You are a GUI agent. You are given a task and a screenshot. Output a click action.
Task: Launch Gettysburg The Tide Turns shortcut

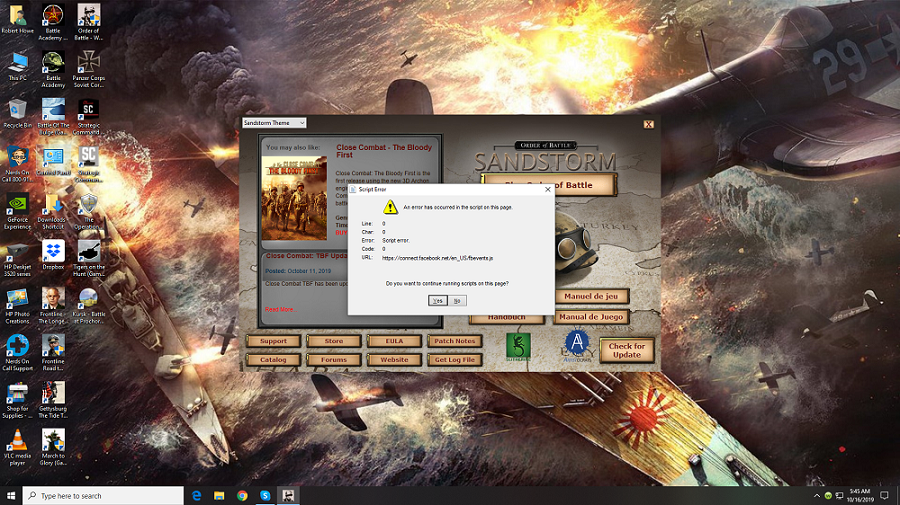tap(53, 400)
